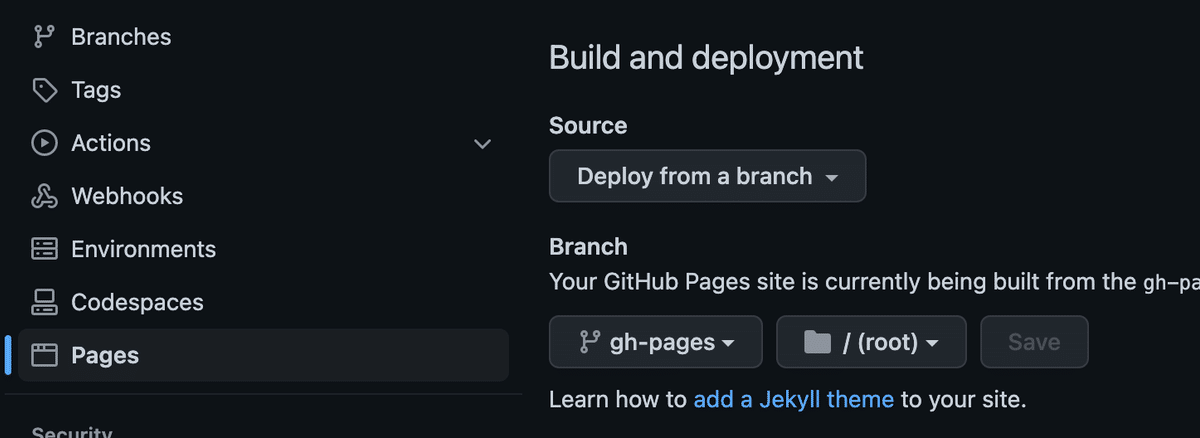Click the Build and deployment heading
1200x438 pixels.
point(706,58)
